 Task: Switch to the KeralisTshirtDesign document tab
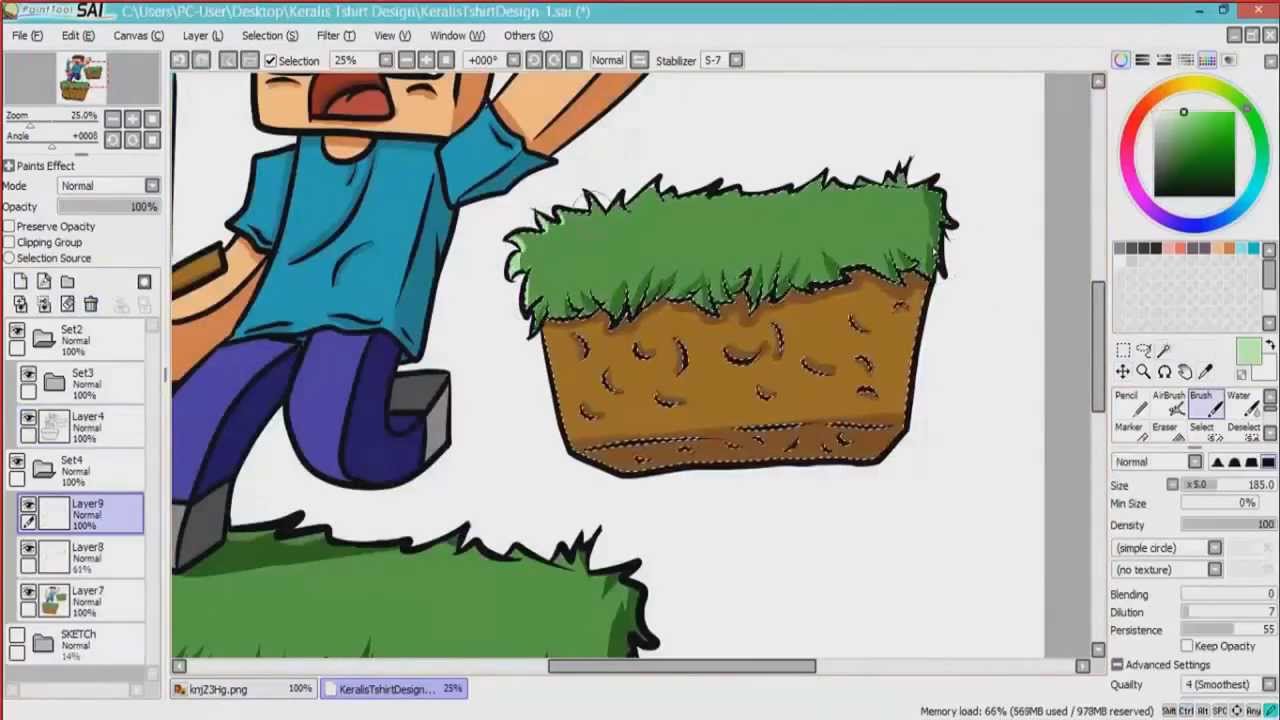coord(395,689)
